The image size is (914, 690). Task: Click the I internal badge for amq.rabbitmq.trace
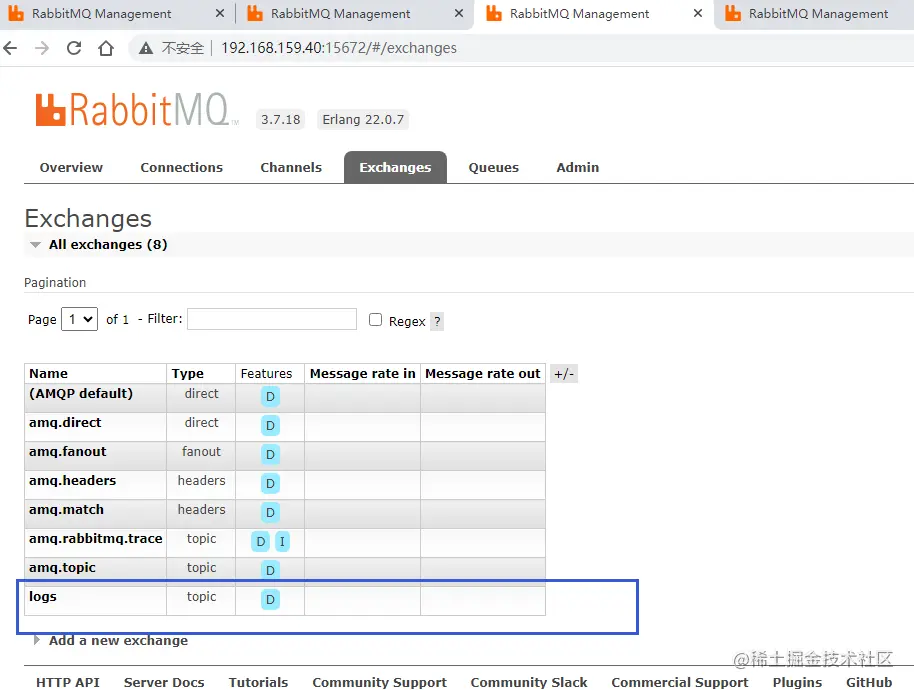click(282, 542)
